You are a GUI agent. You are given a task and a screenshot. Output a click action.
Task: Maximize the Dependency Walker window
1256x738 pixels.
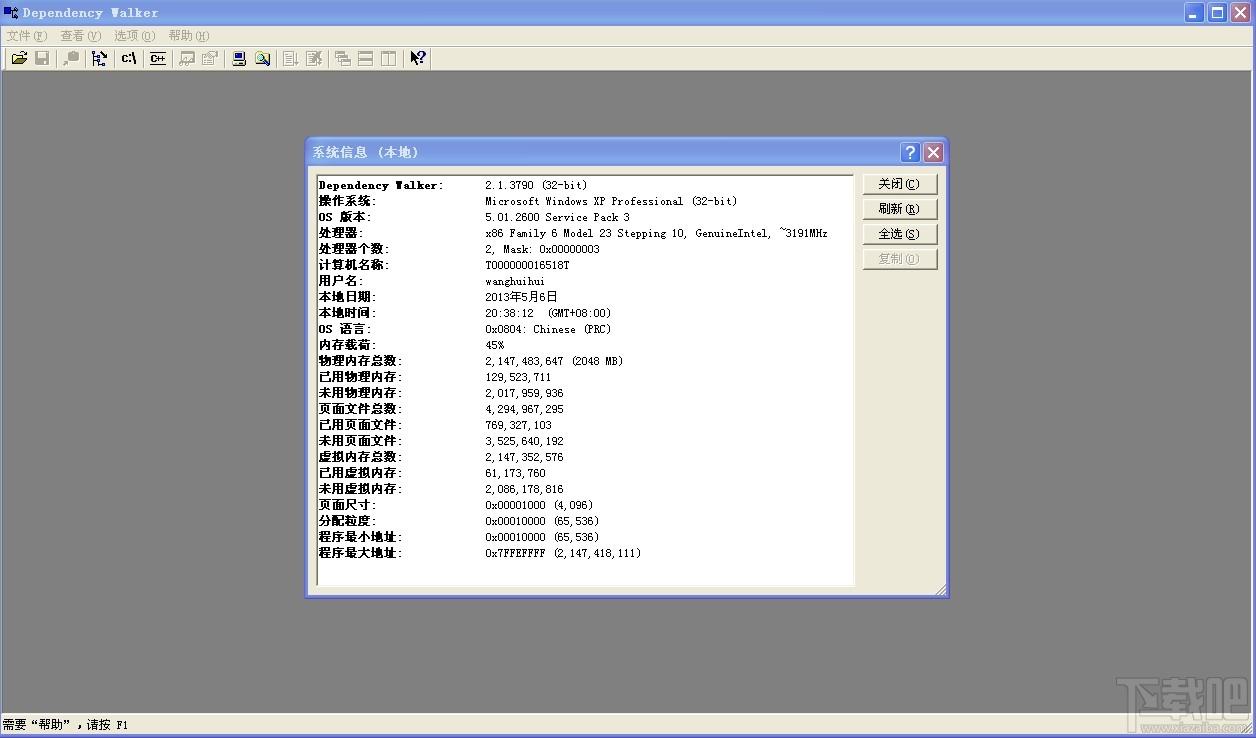pos(1218,12)
